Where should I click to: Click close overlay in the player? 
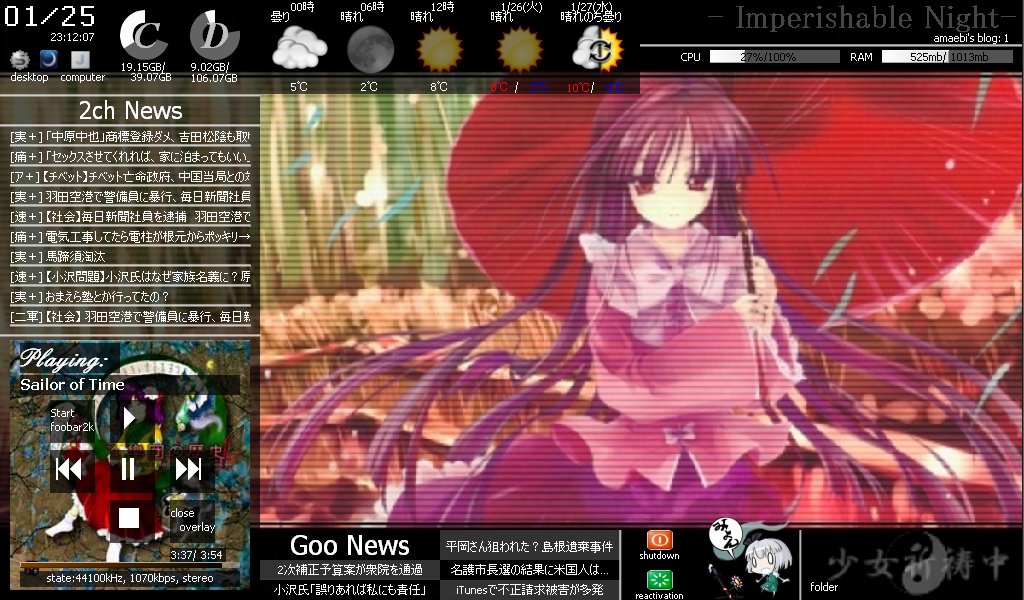click(x=192, y=520)
